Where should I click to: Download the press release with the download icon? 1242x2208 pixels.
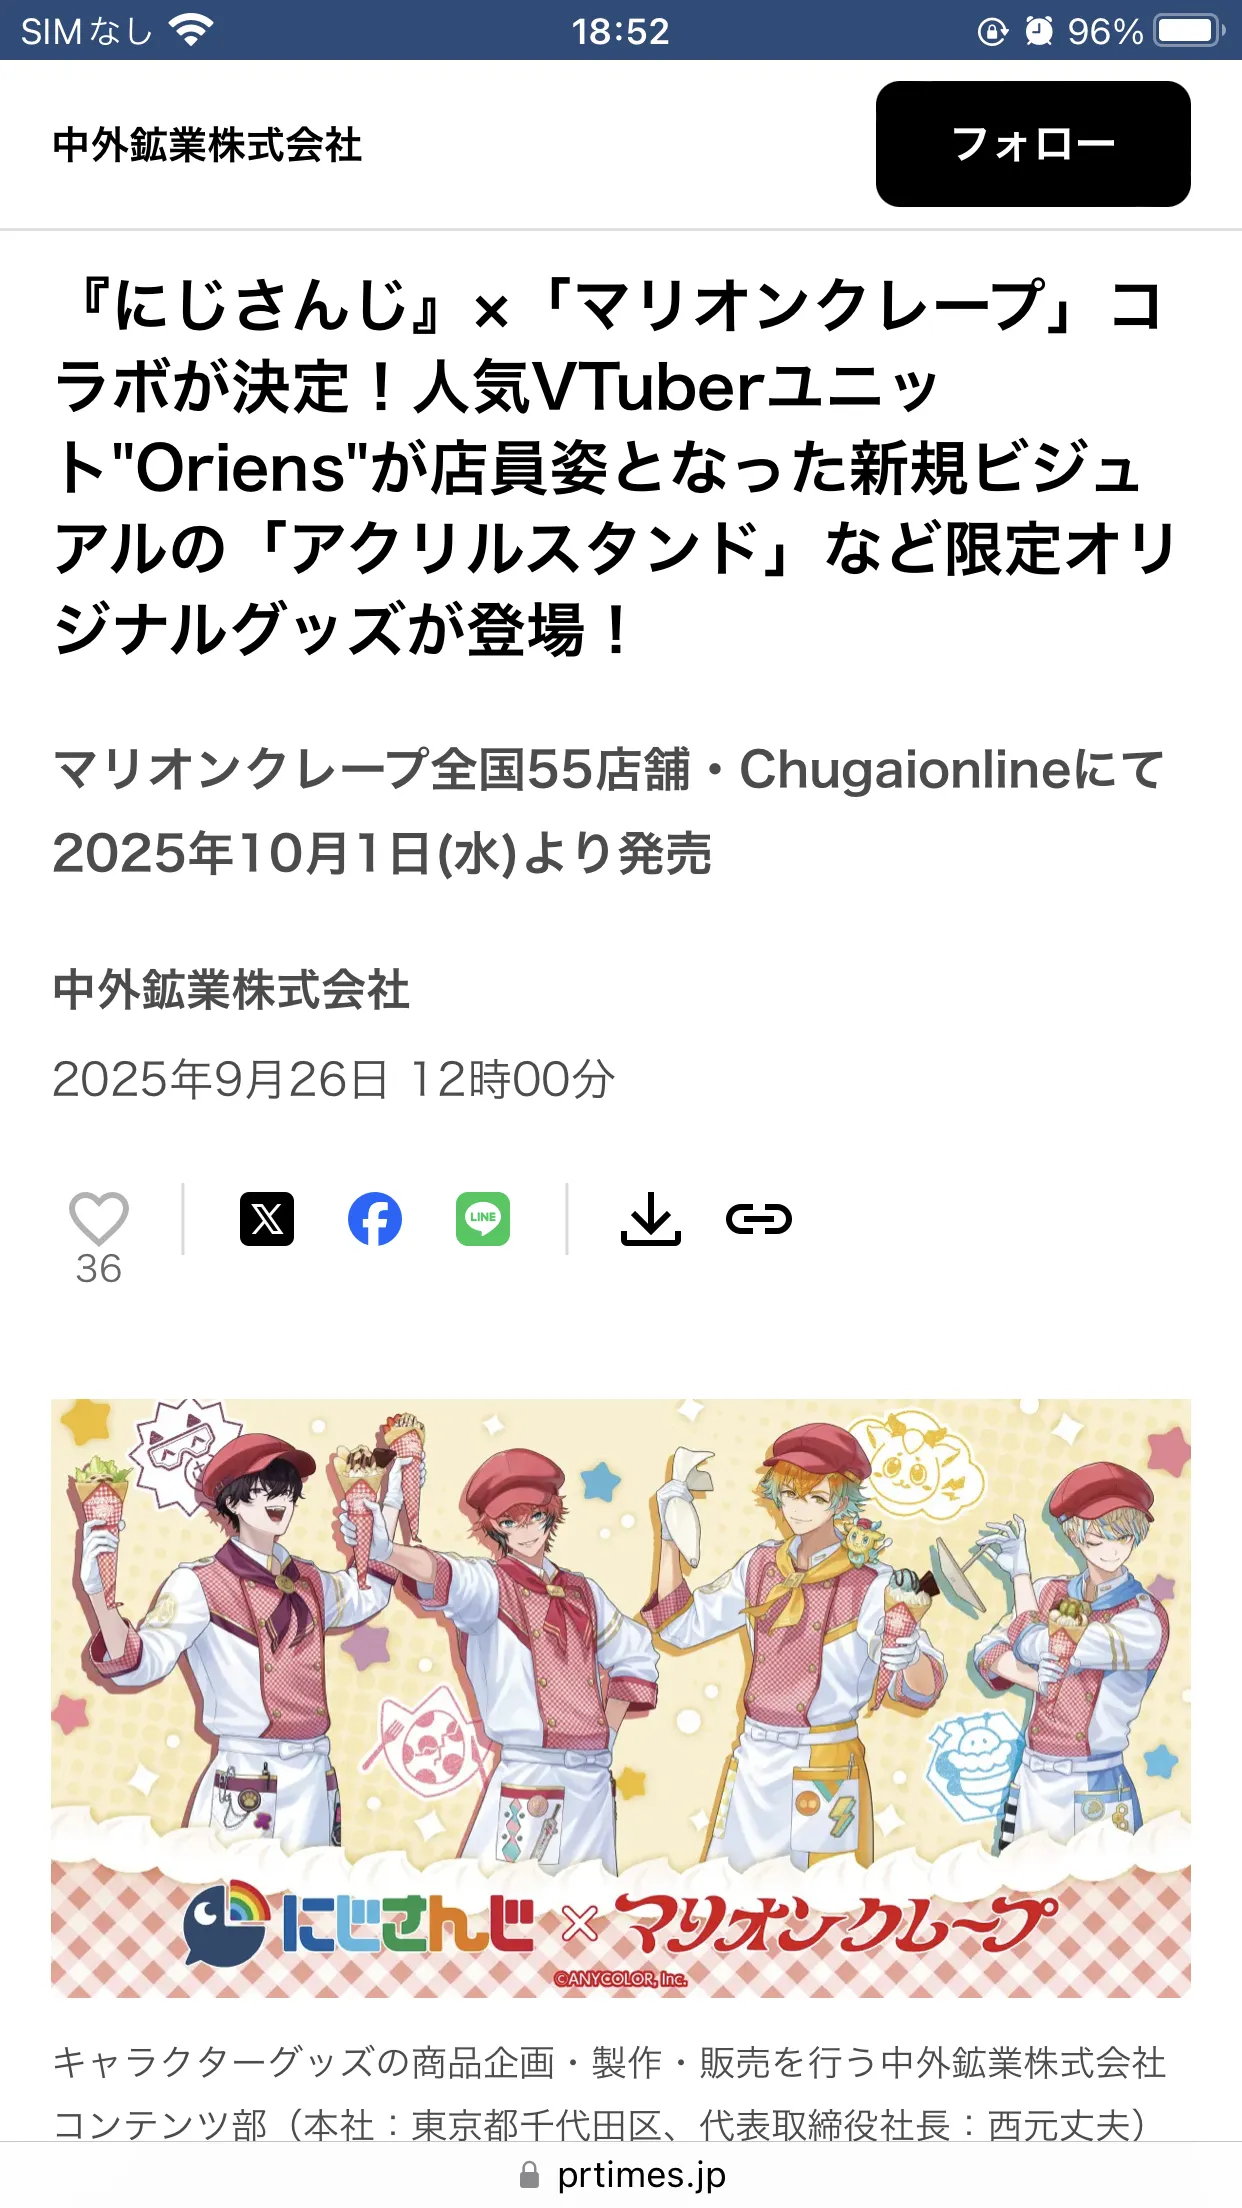coord(651,1219)
